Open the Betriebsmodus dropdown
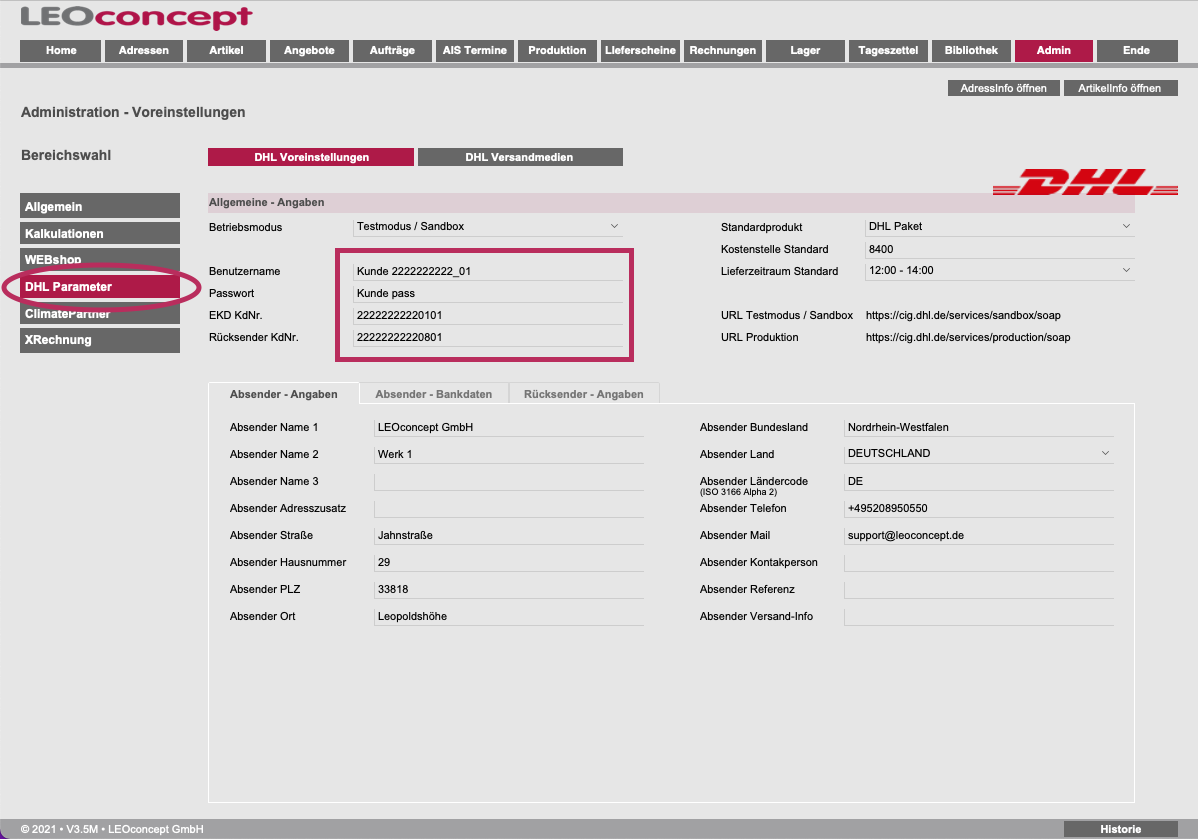 [x=487, y=226]
